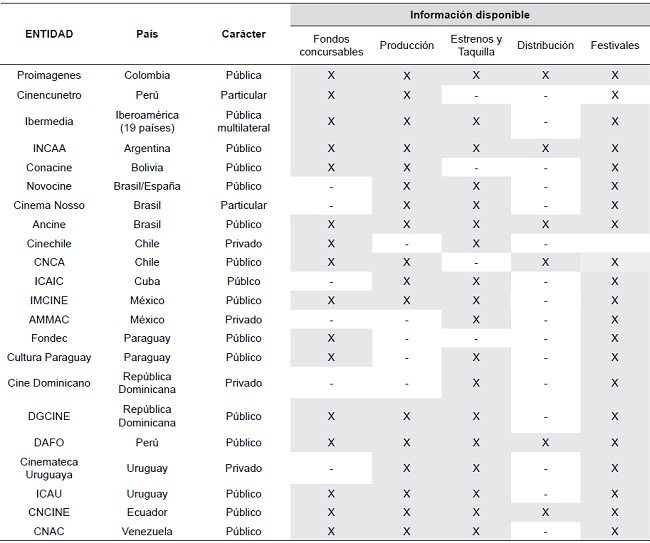Screen dimensions: 650x543
Task: Click the Proimagenes entity cell
Action: 49,75
